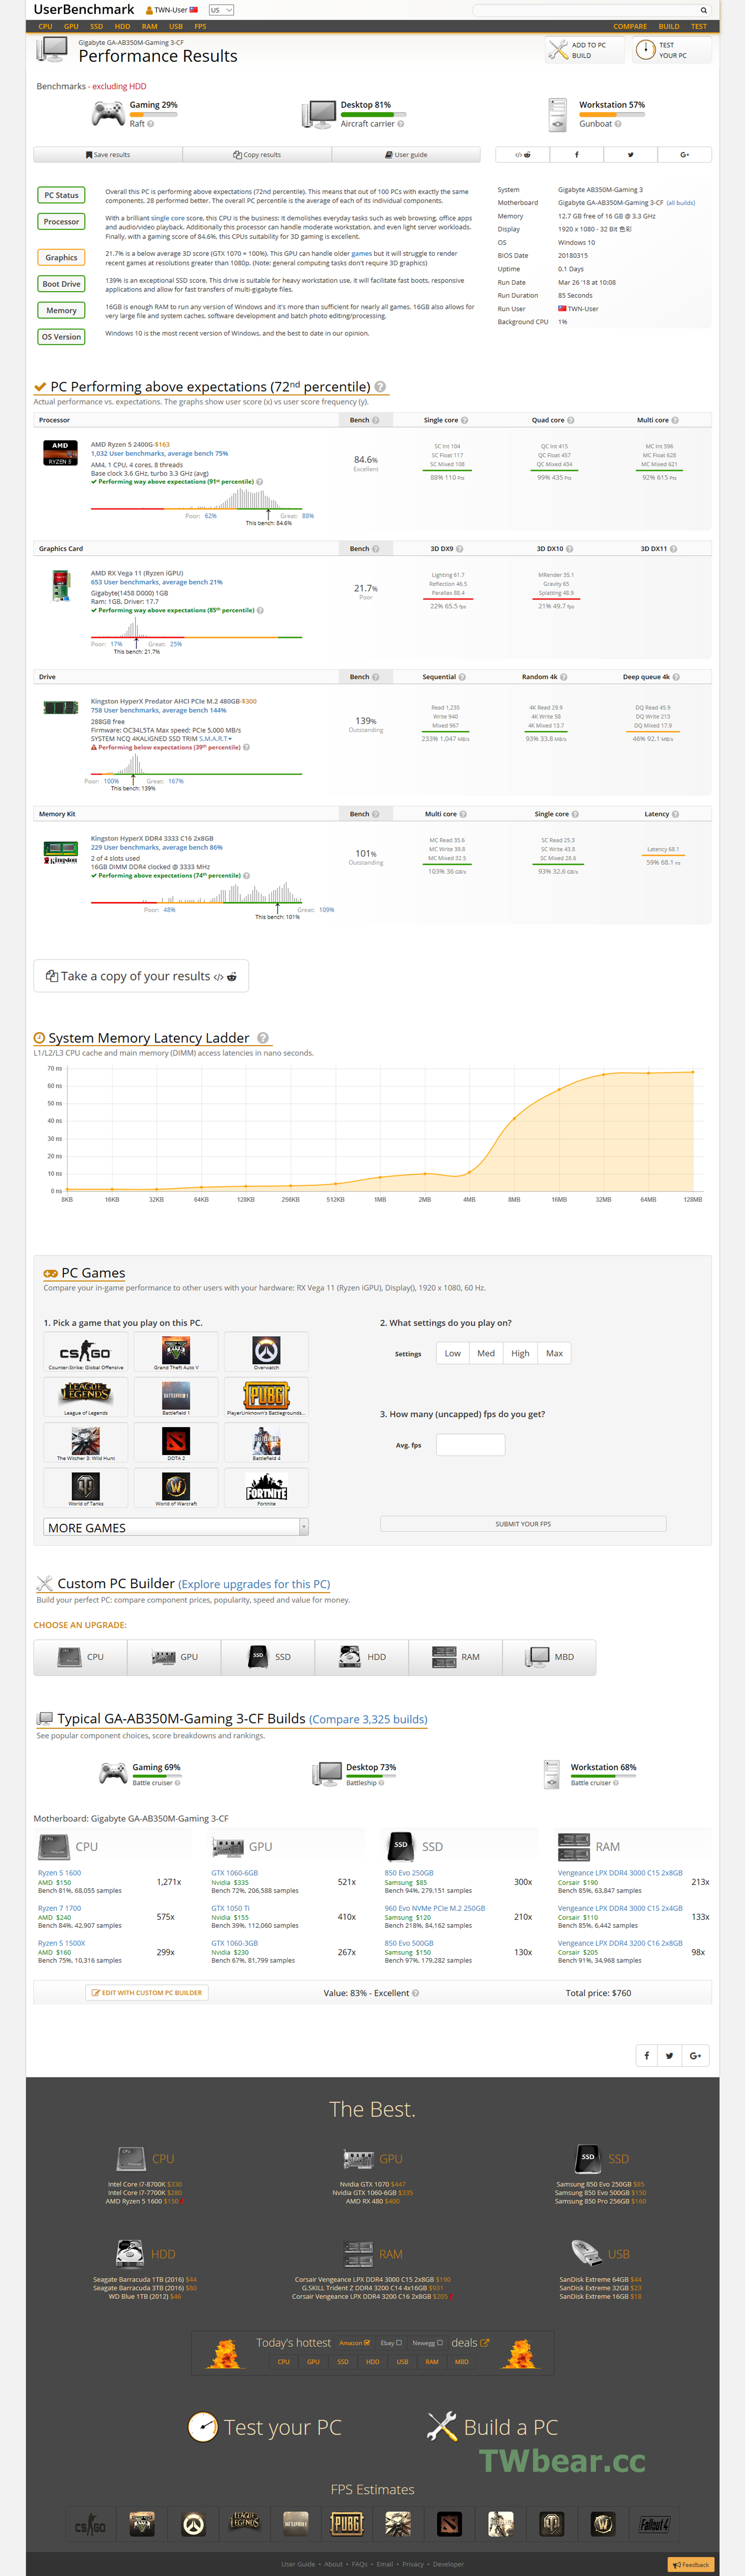Viewport: 745px width, 2576px height.
Task: Open Edit with Custom PC Builder
Action: 147,1993
